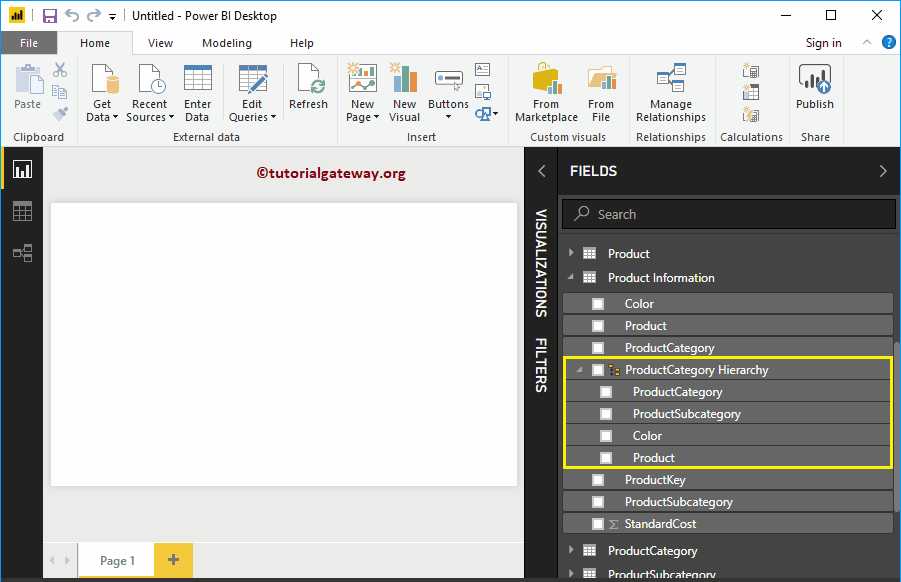
Task: Click the Sign in link
Action: [x=823, y=43]
